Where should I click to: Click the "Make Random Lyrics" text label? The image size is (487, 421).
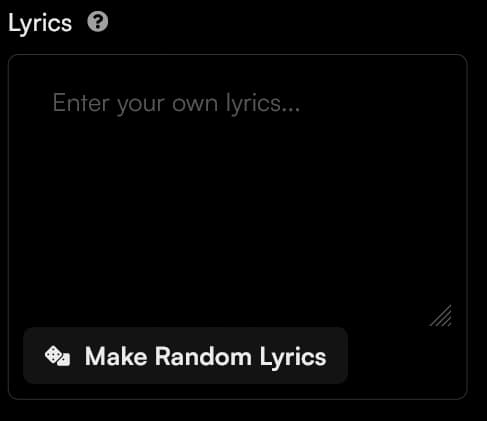click(x=205, y=357)
